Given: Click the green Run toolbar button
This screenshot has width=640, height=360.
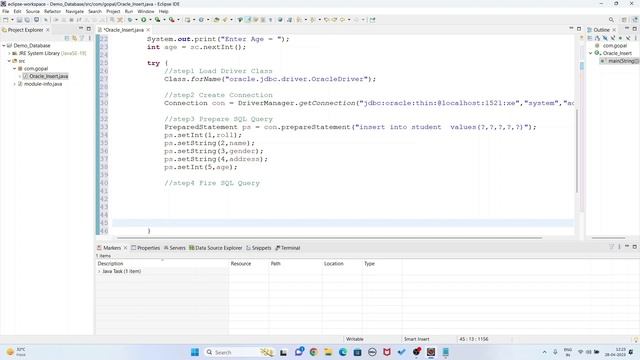Looking at the screenshot, I should pos(144,20).
